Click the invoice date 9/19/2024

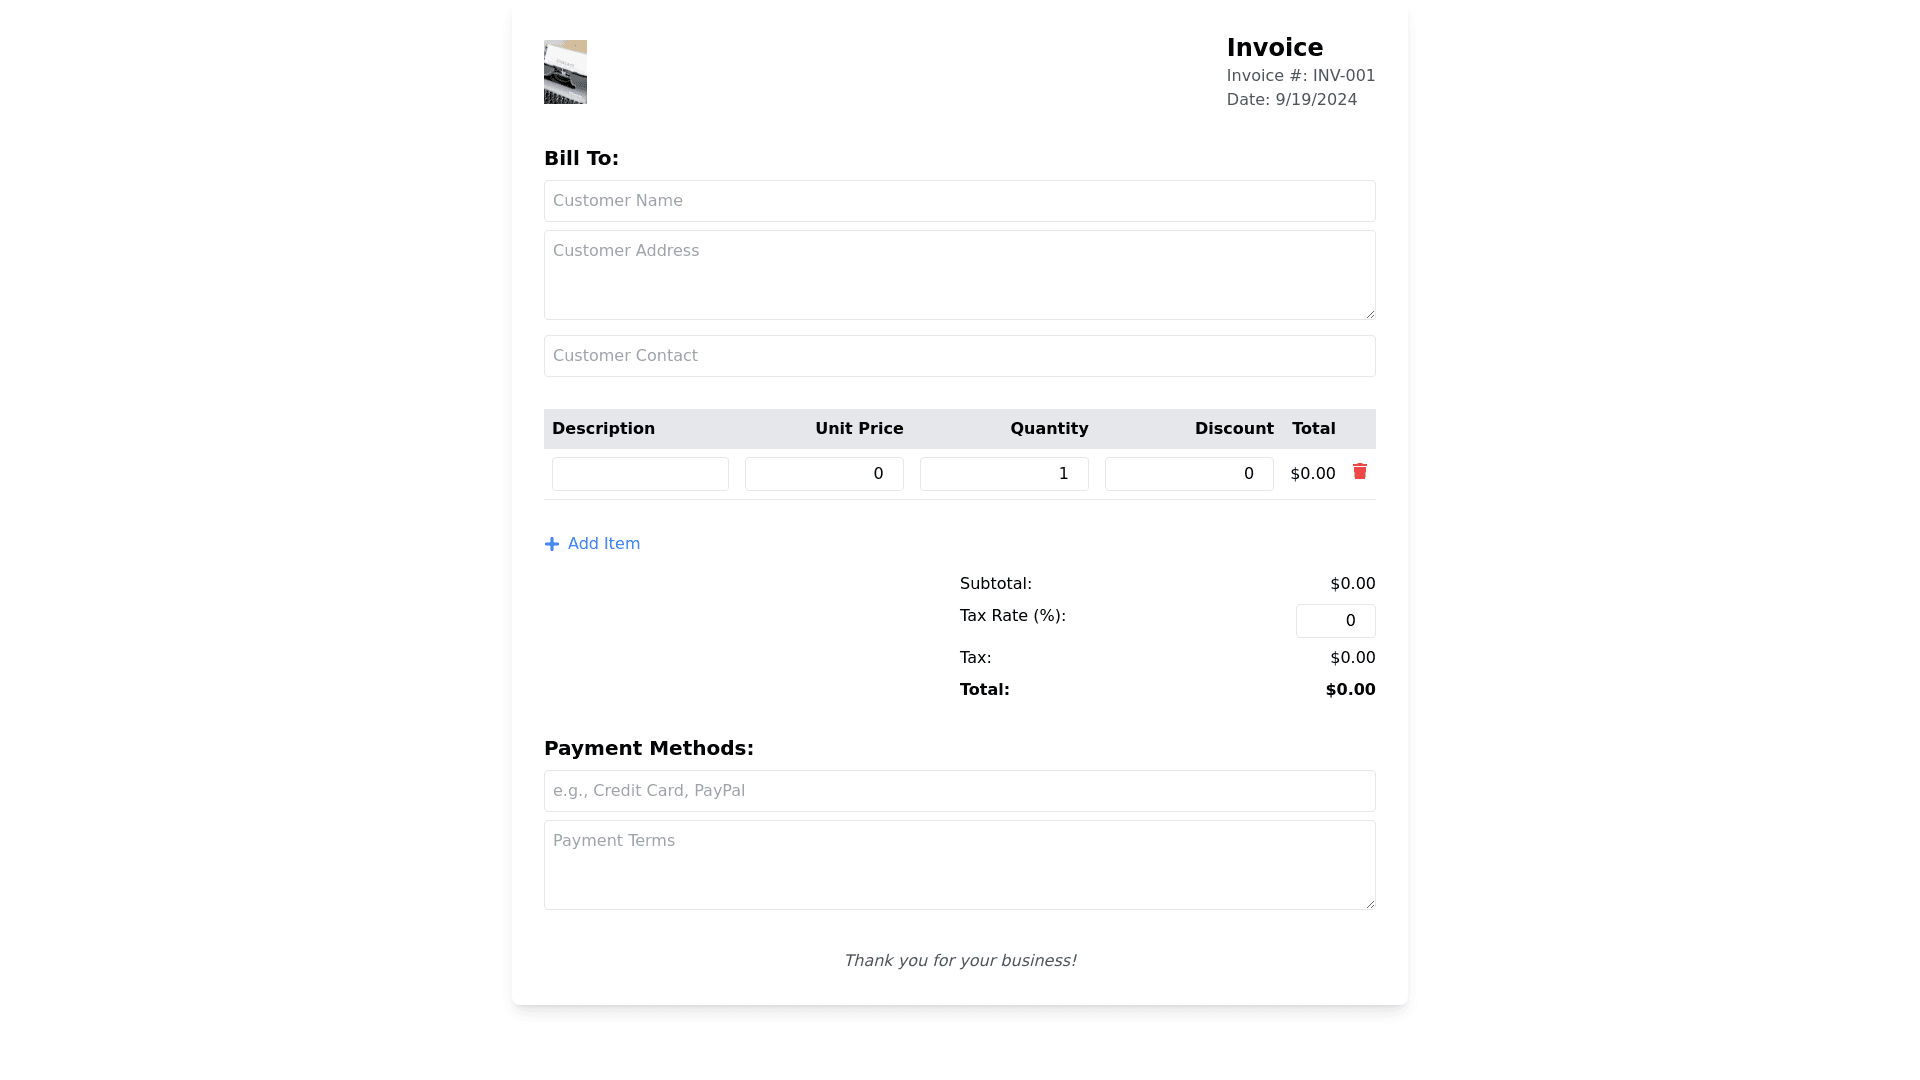(x=1315, y=100)
